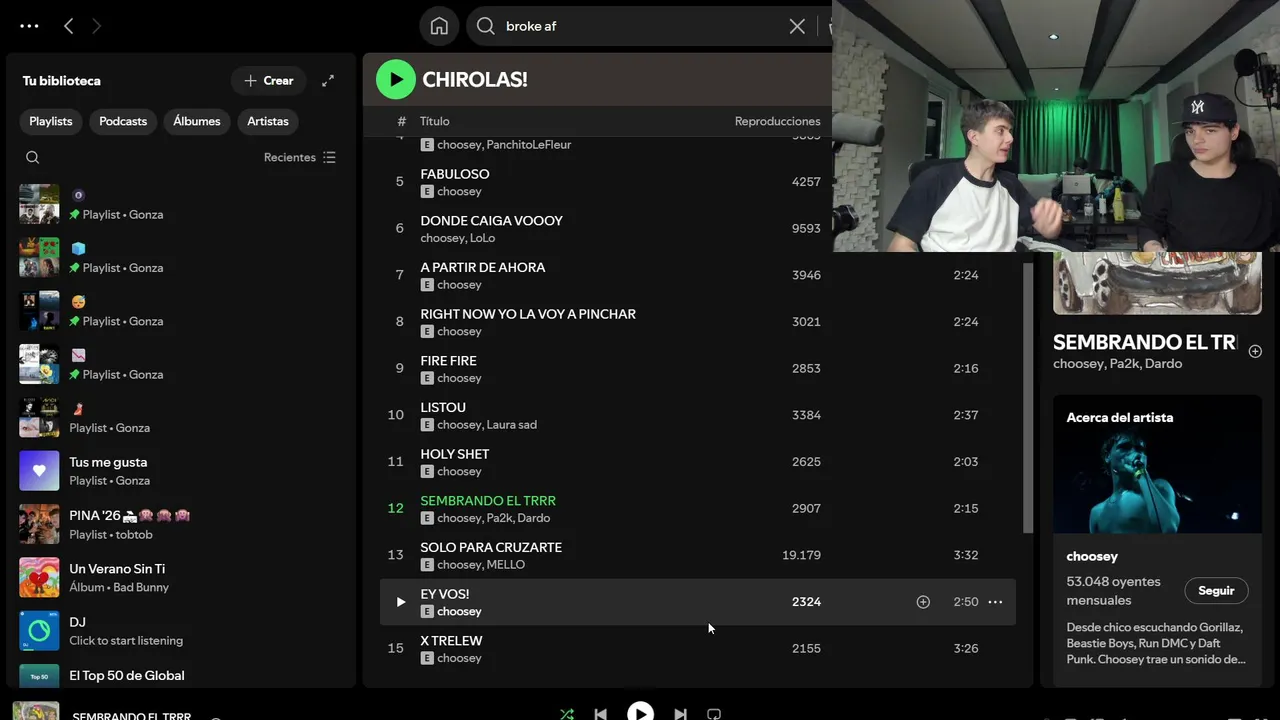
Task: Follow choosey with the Seguir button
Action: 1216,591
